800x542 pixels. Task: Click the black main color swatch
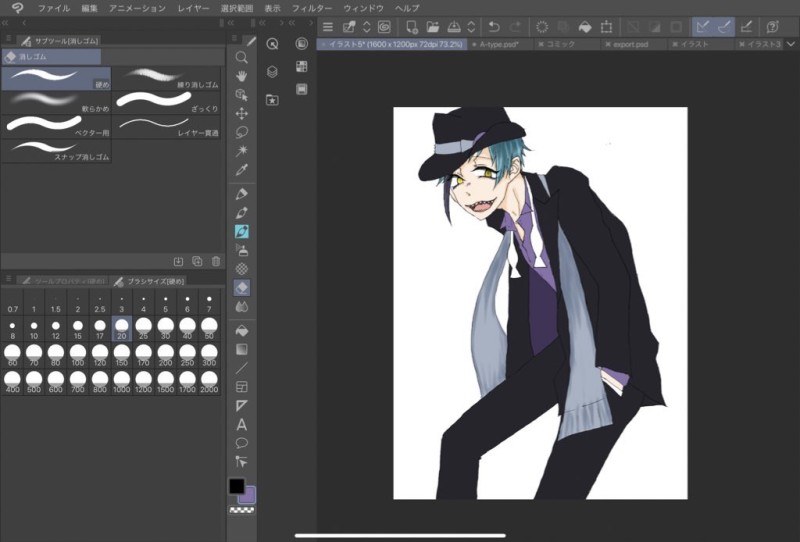pos(237,486)
